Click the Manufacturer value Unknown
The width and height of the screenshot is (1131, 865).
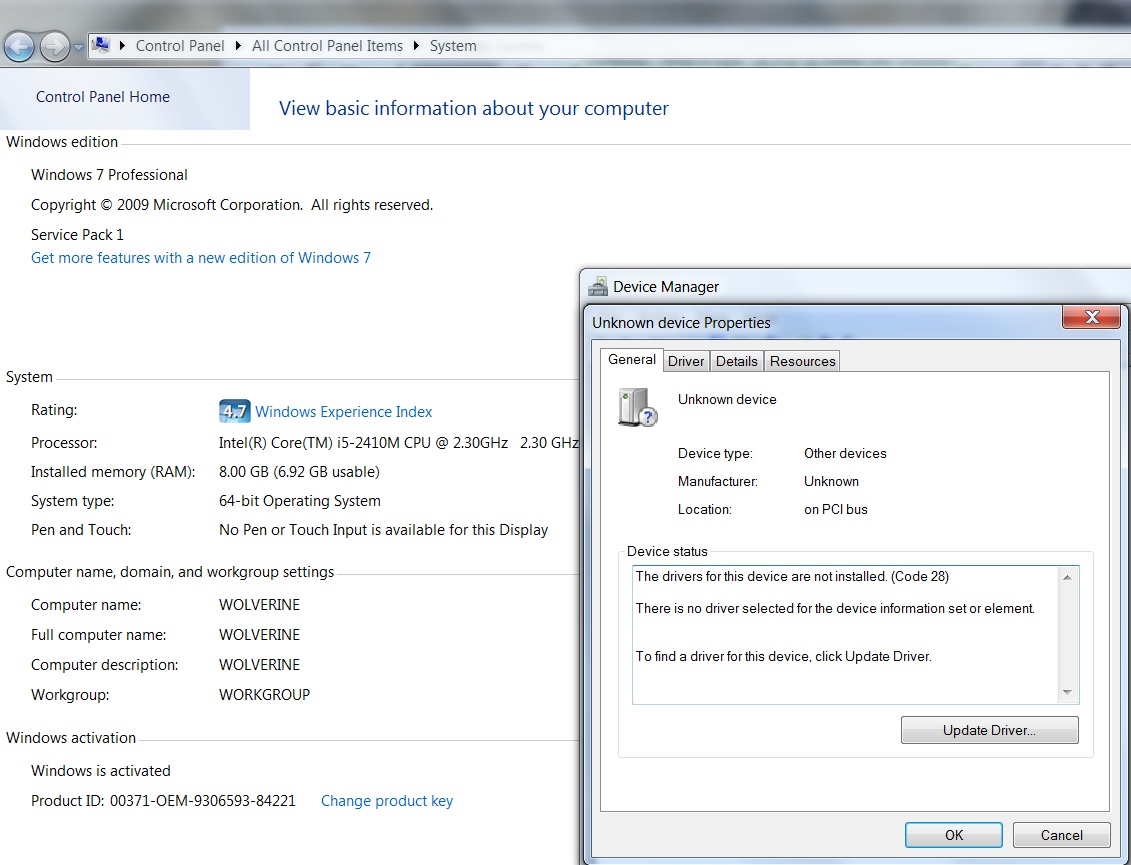click(x=831, y=481)
